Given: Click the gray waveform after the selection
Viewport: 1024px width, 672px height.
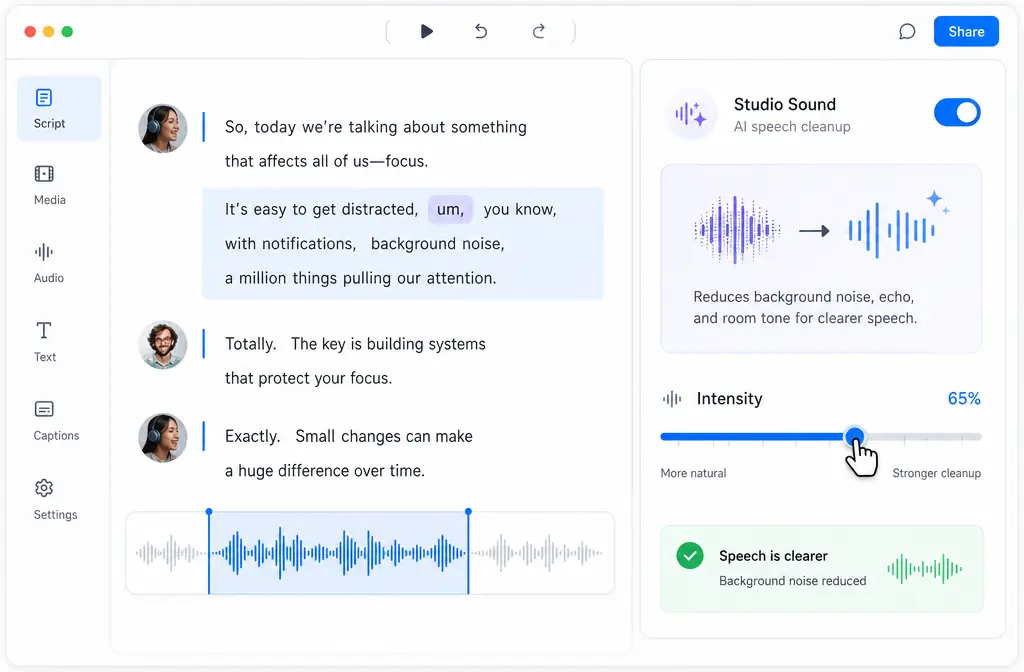Looking at the screenshot, I should click(537, 553).
